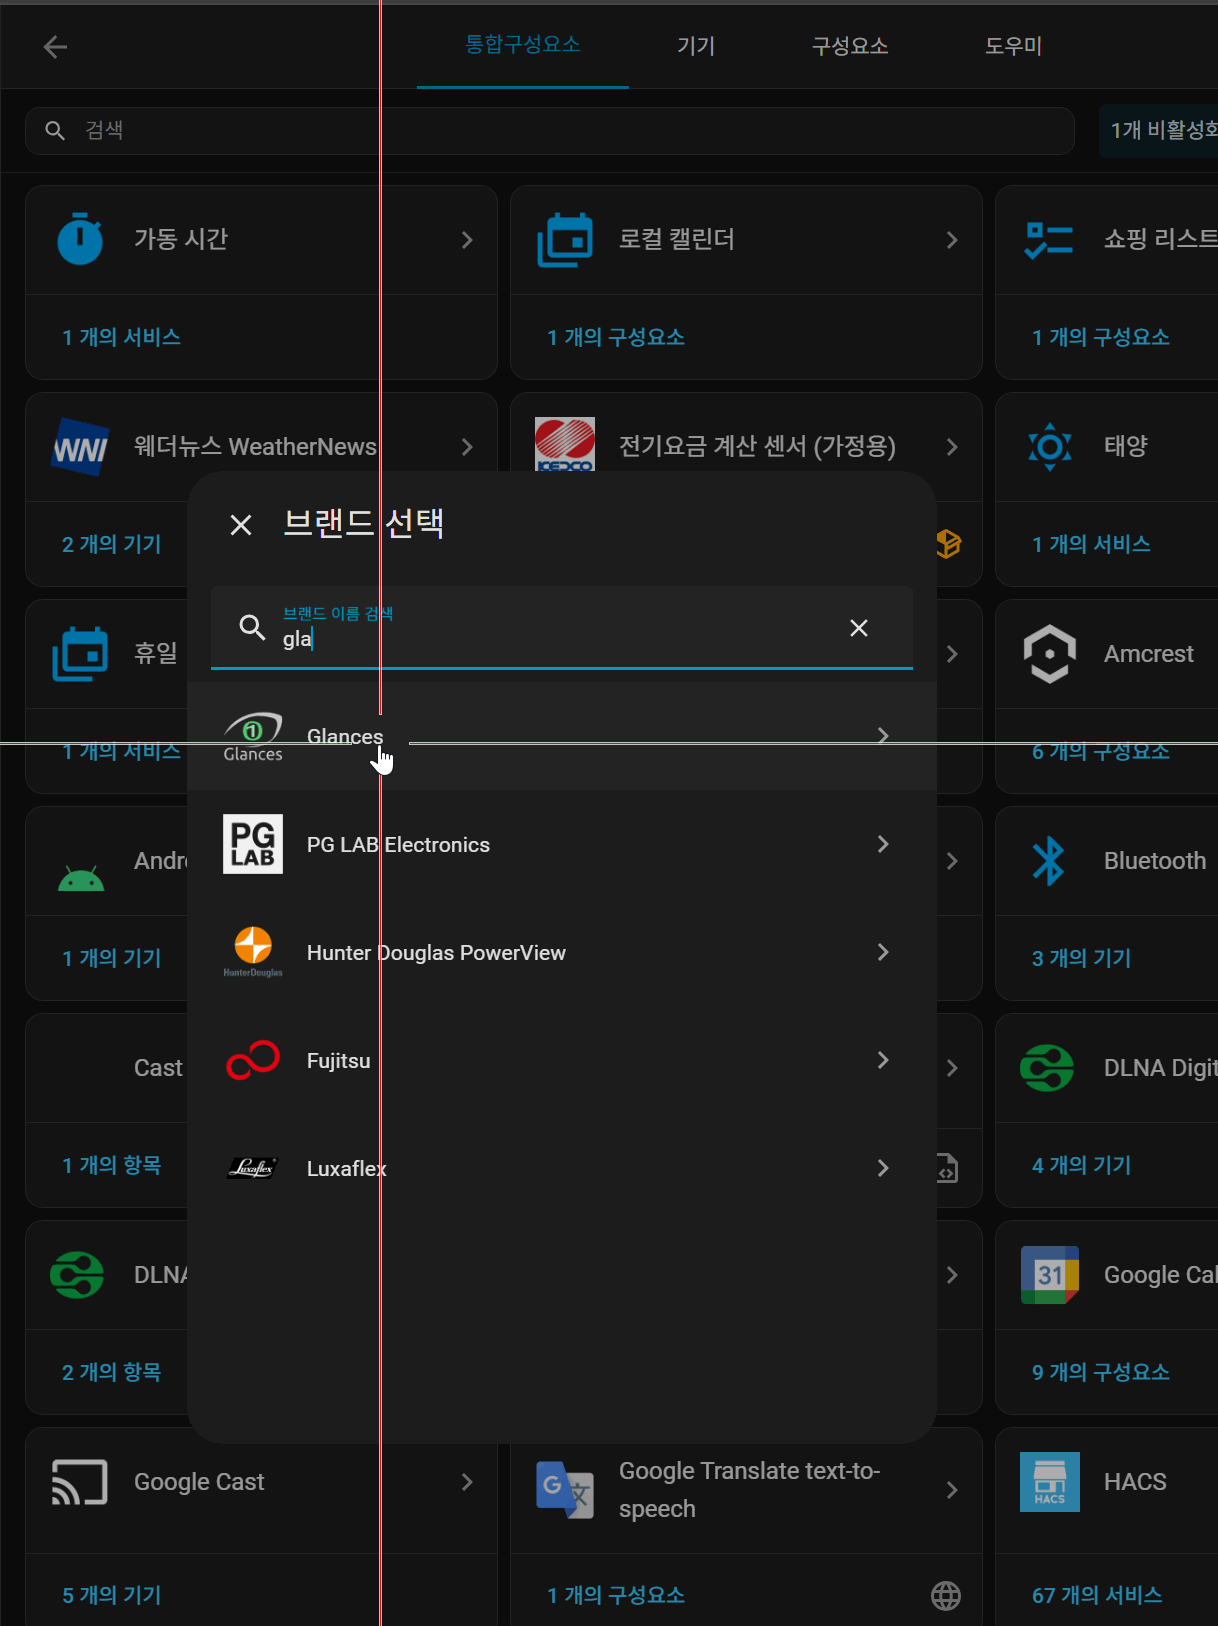
Task: Click the 브랜드 이름 검색 input field
Action: (x=562, y=628)
